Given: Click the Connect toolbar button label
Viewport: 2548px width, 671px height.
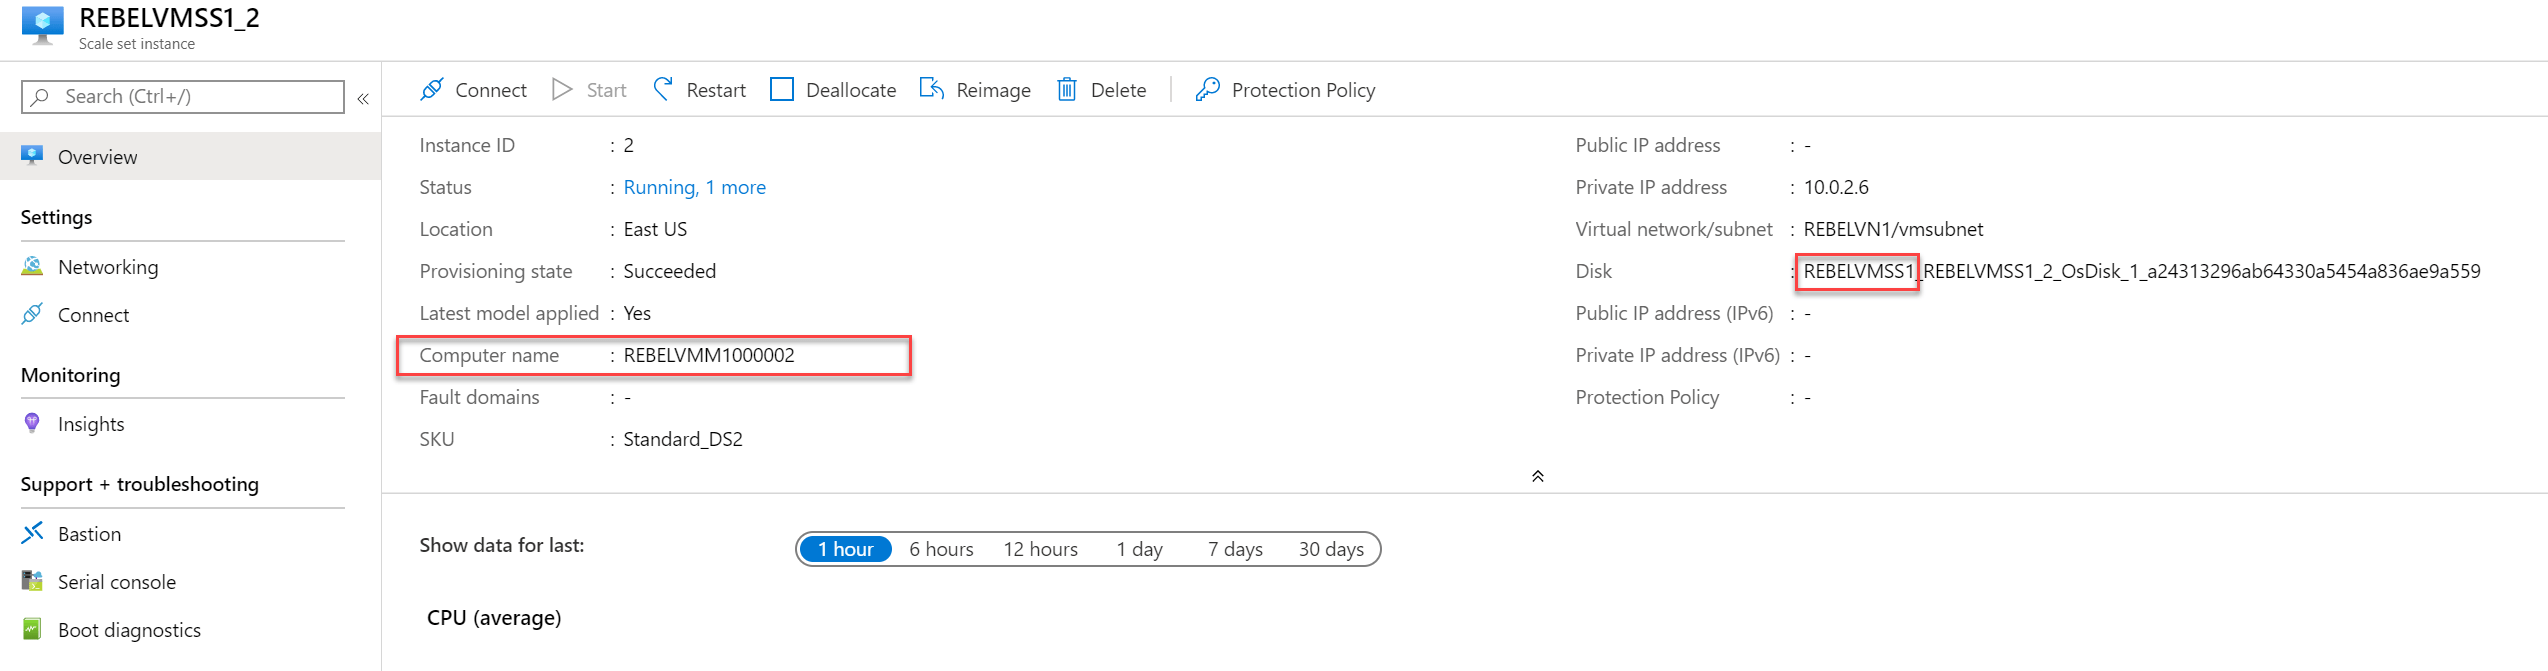Looking at the screenshot, I should (491, 90).
